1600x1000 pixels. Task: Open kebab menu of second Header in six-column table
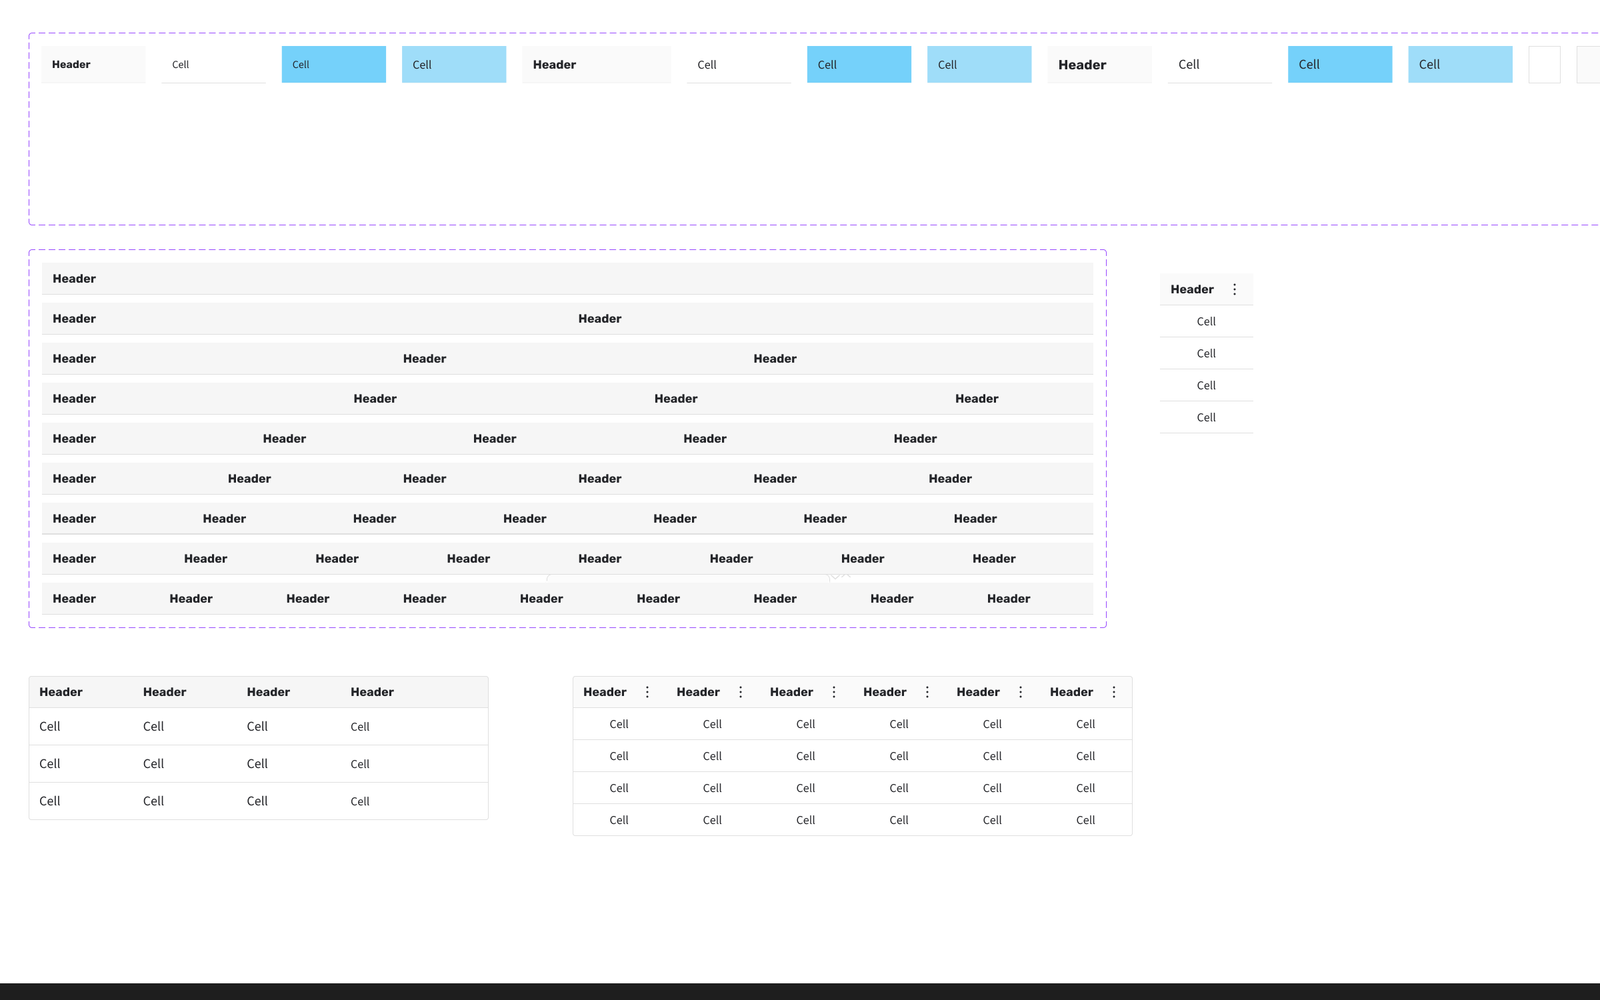point(740,692)
